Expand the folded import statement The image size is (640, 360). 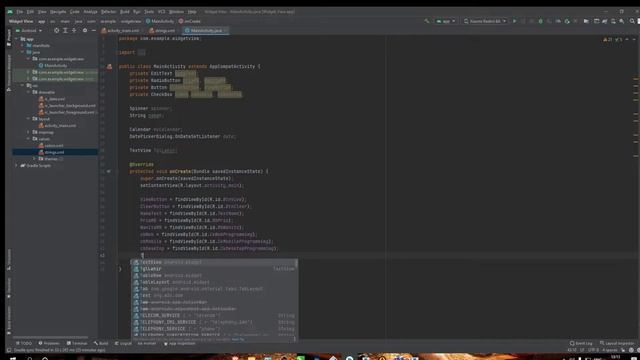tap(141, 52)
